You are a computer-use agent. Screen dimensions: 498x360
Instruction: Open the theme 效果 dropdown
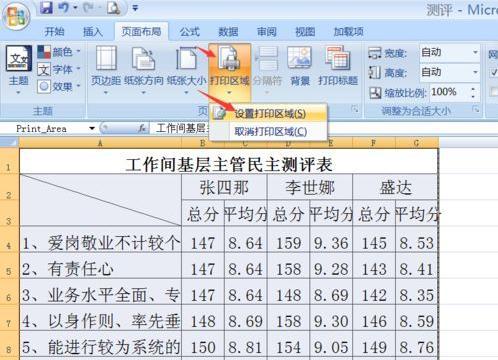pyautogui.click(x=59, y=86)
